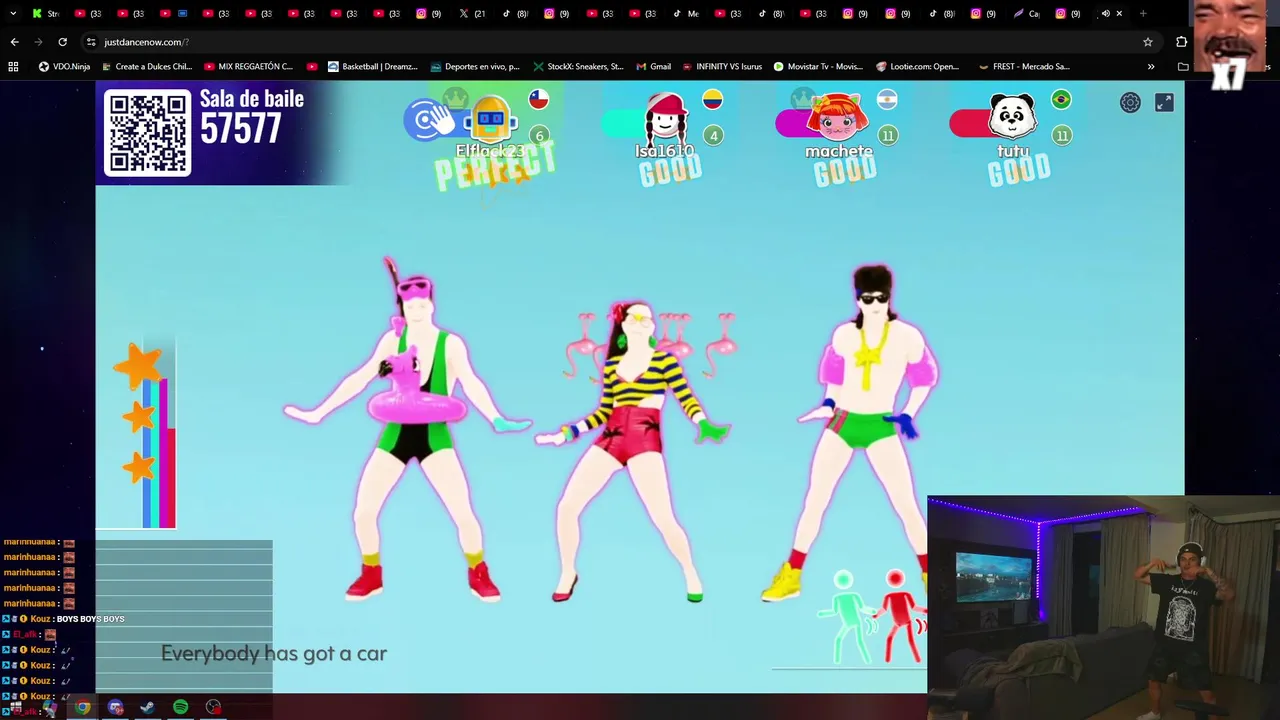This screenshot has height=720, width=1280.
Task: Toggle fullscreen mode in the dance room
Action: point(1164,103)
